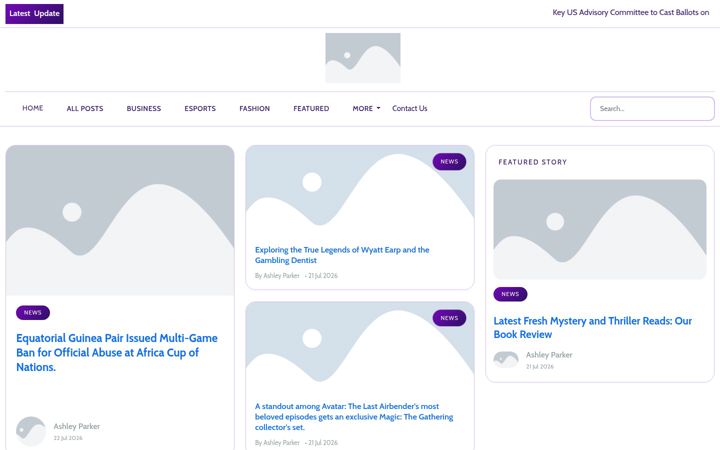Open Ashley Parker author name in Featured Story
The height and width of the screenshot is (450, 720).
coord(549,355)
